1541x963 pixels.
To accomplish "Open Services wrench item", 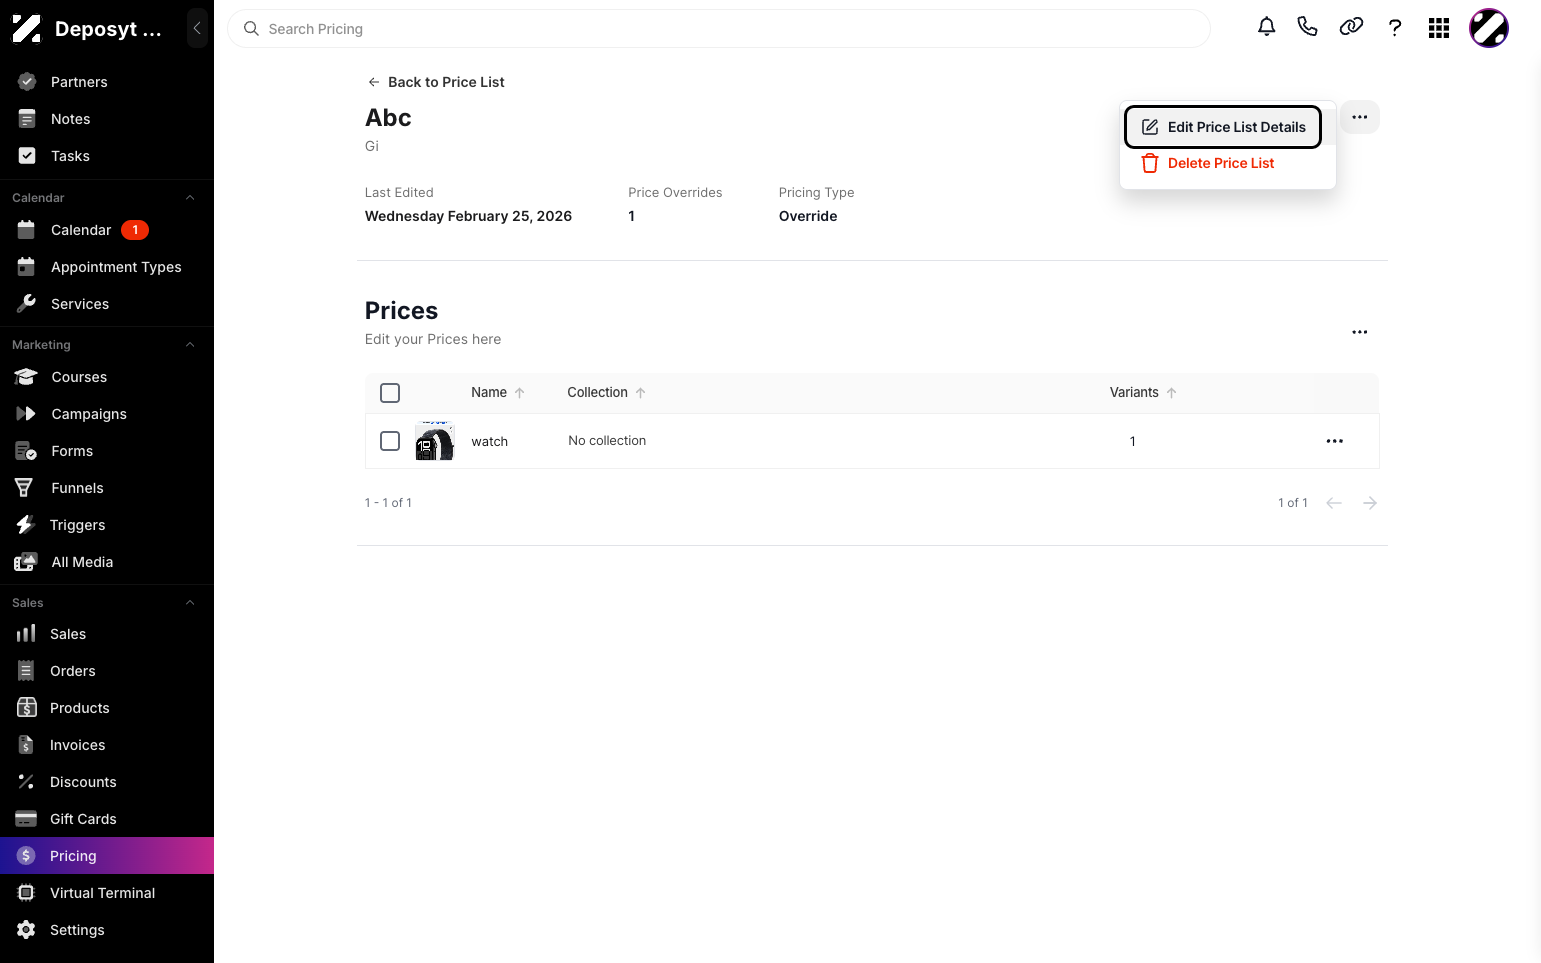I will point(107,304).
